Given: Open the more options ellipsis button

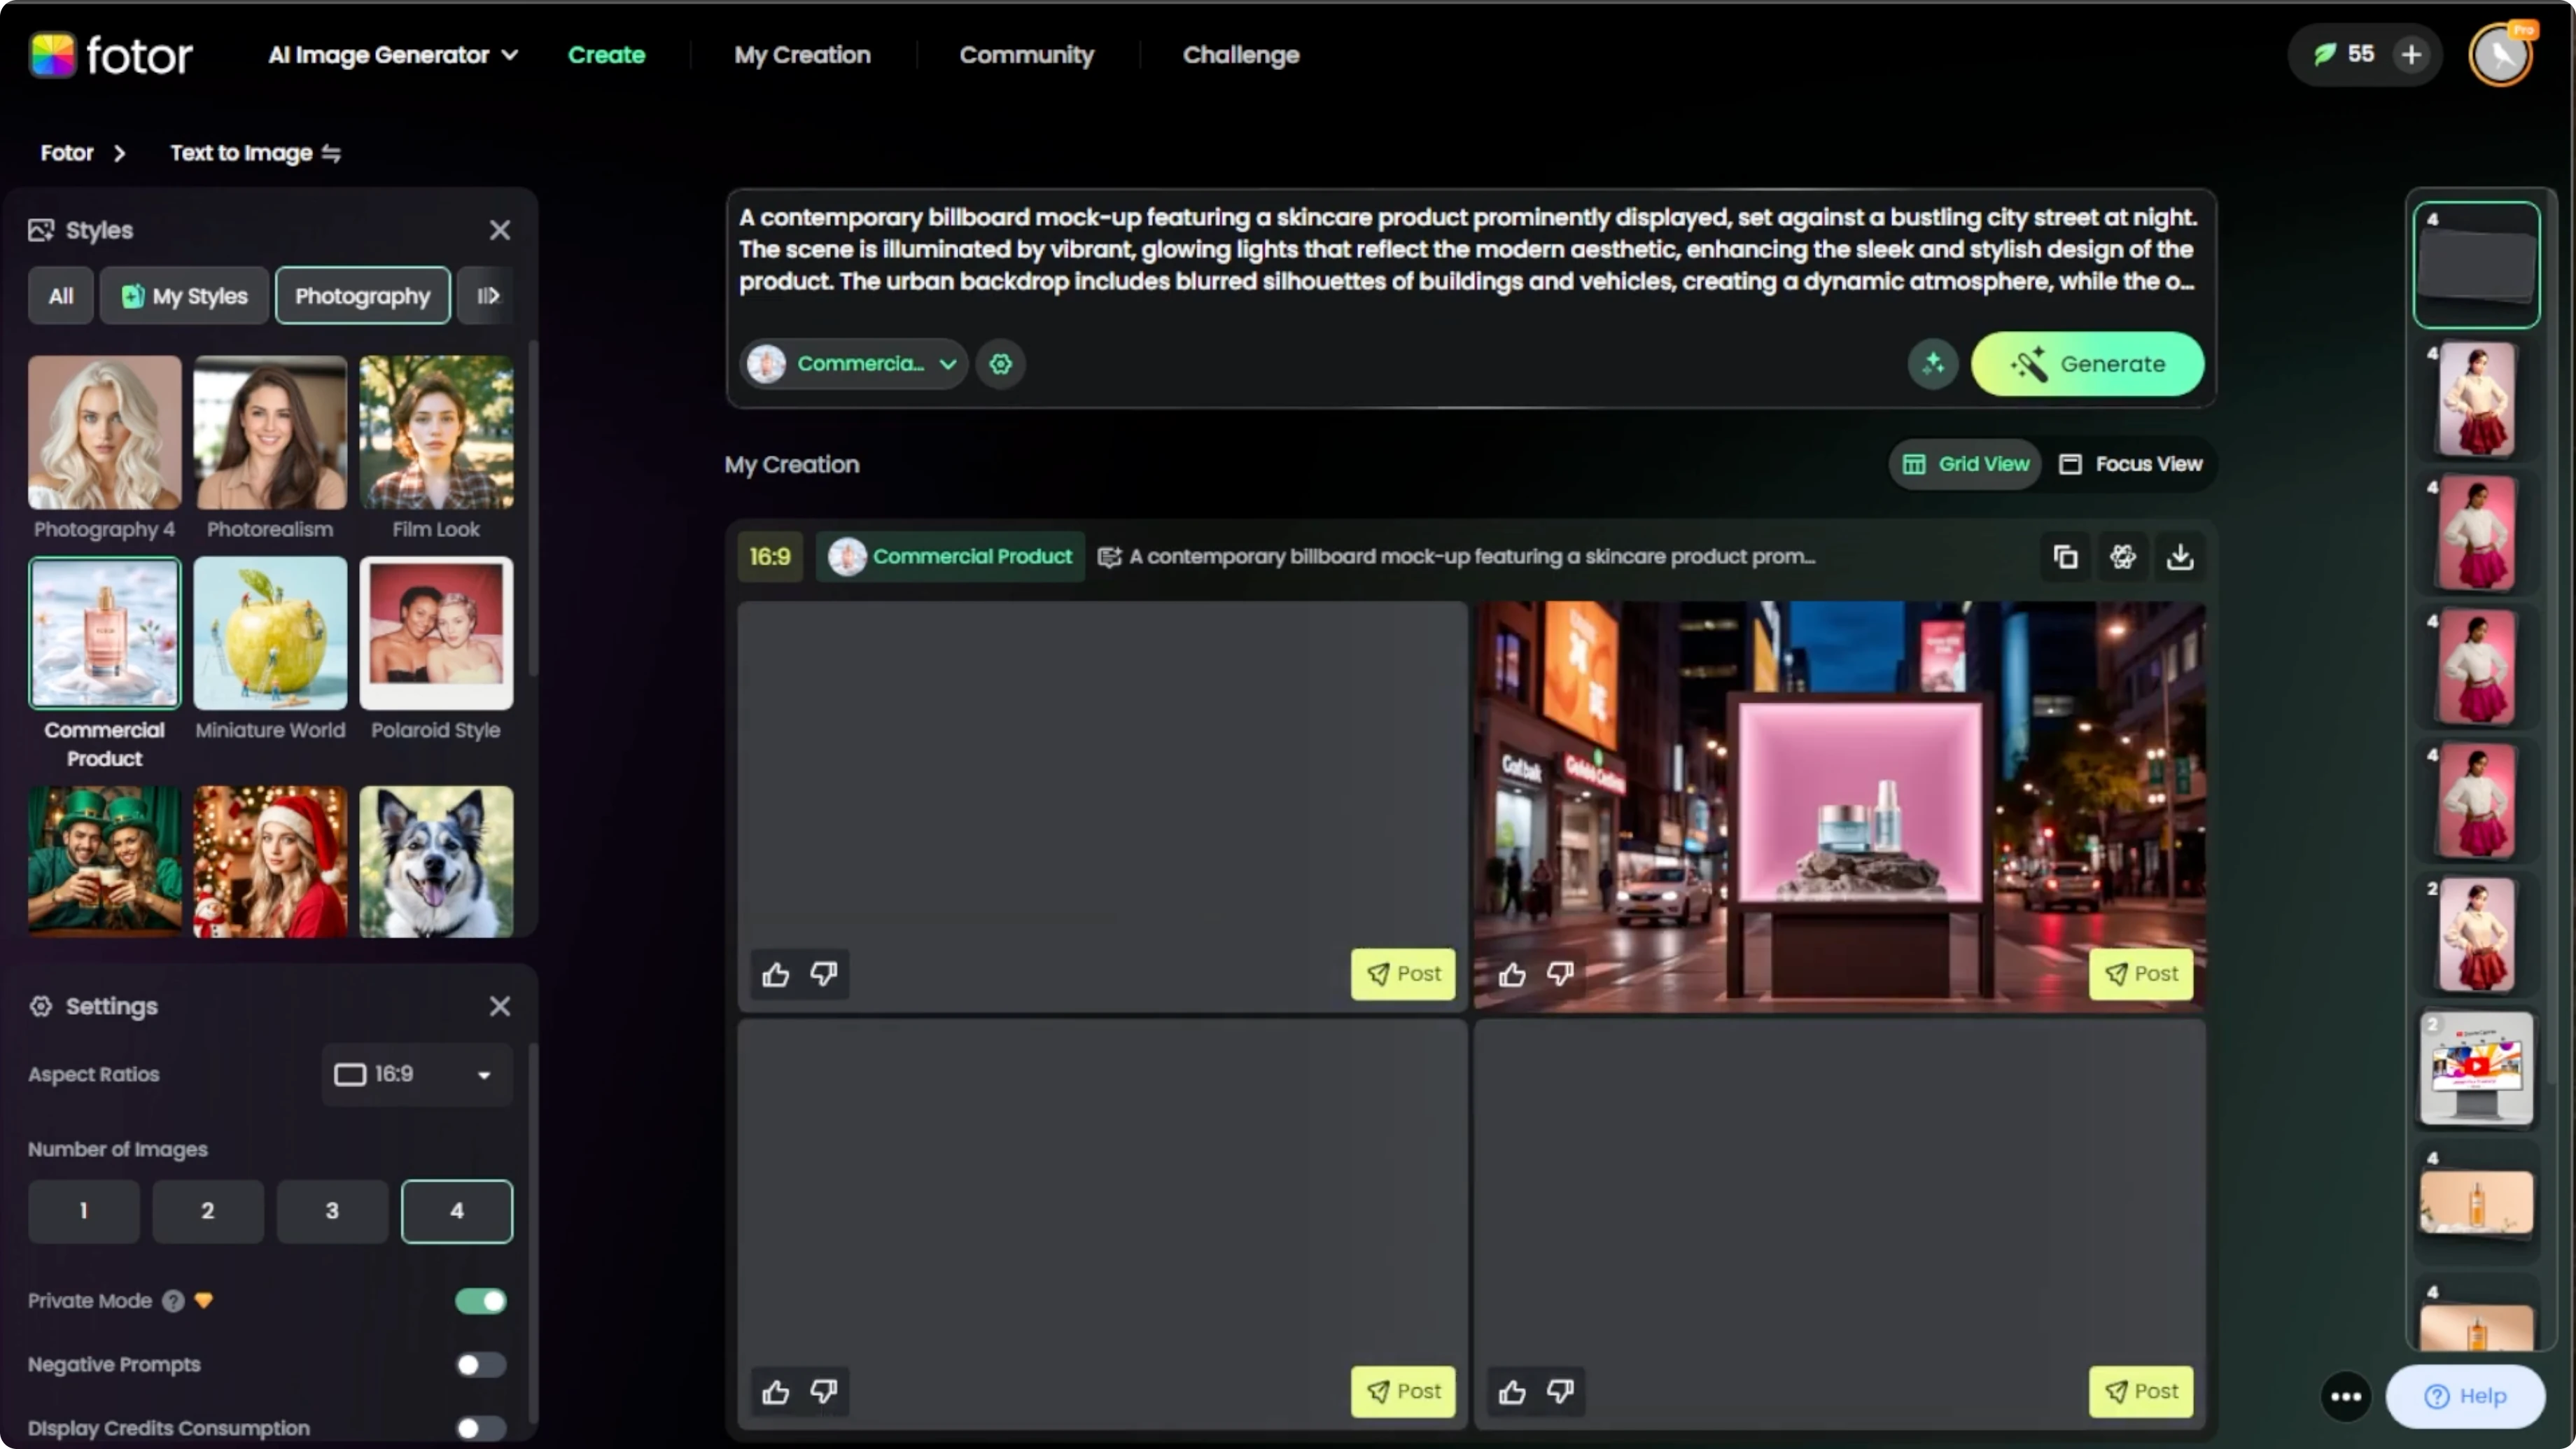Looking at the screenshot, I should 2346,1397.
